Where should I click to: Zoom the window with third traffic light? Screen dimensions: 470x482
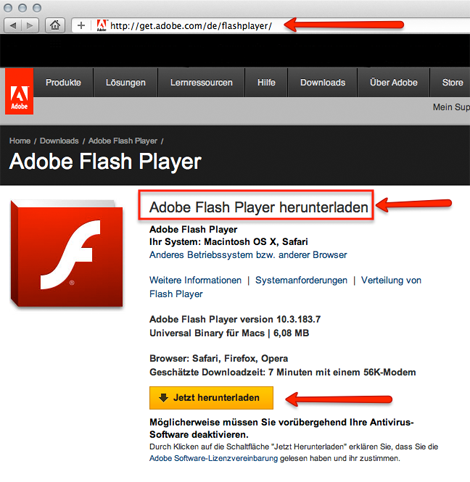(x=37, y=8)
